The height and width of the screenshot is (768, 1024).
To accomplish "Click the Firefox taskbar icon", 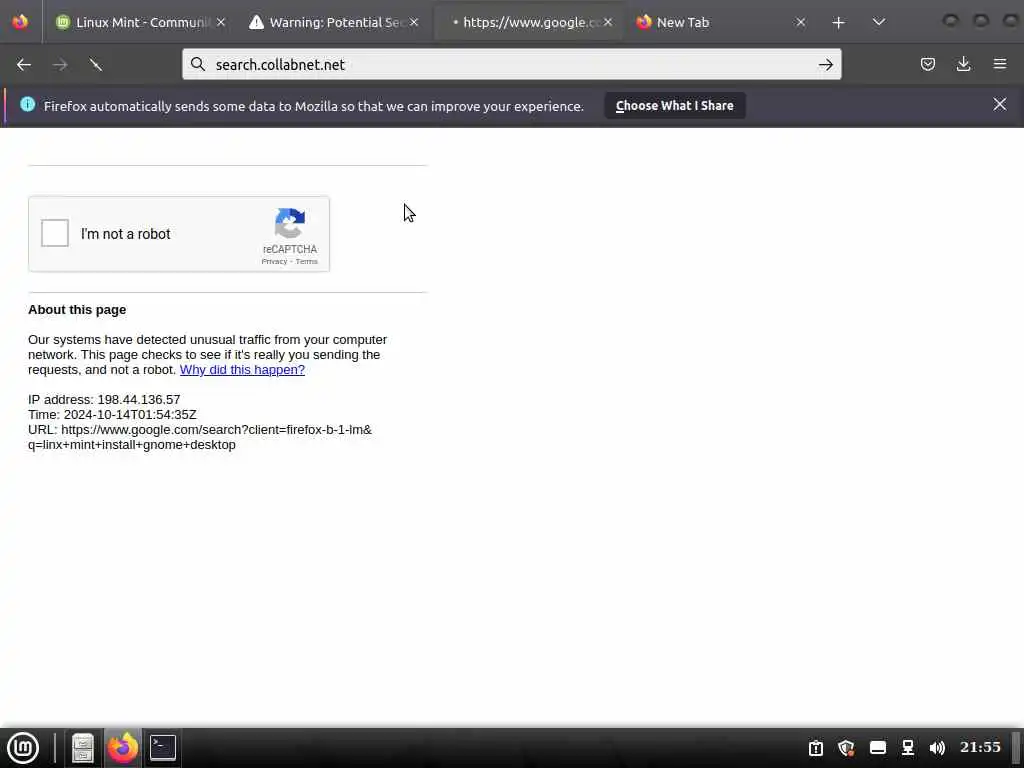I will point(123,748).
